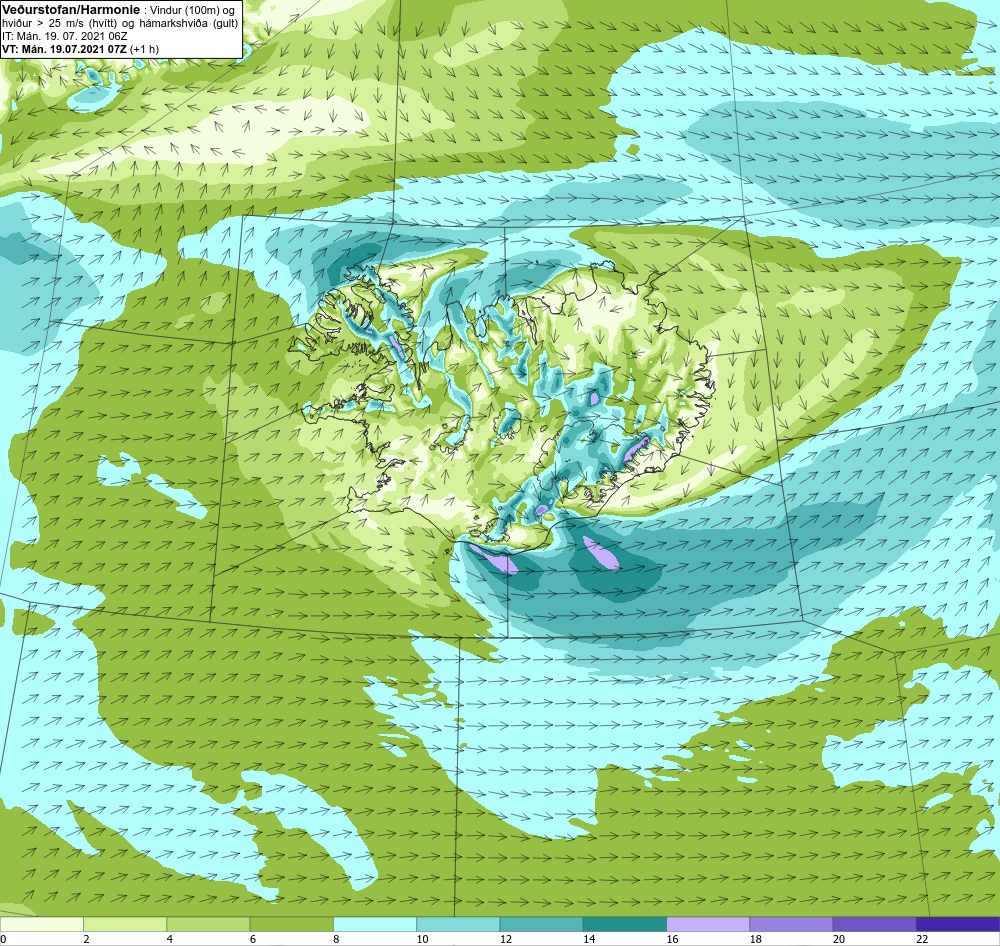Click the pale yellow 0–2 m/s legend swatch
1000x946 pixels.
(41, 924)
